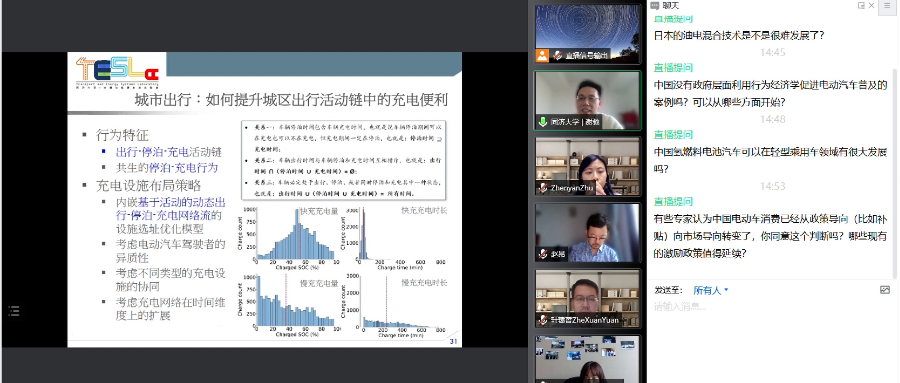Click the 聊天 panel title
The width and height of the screenshot is (900, 383).
coord(670,6)
